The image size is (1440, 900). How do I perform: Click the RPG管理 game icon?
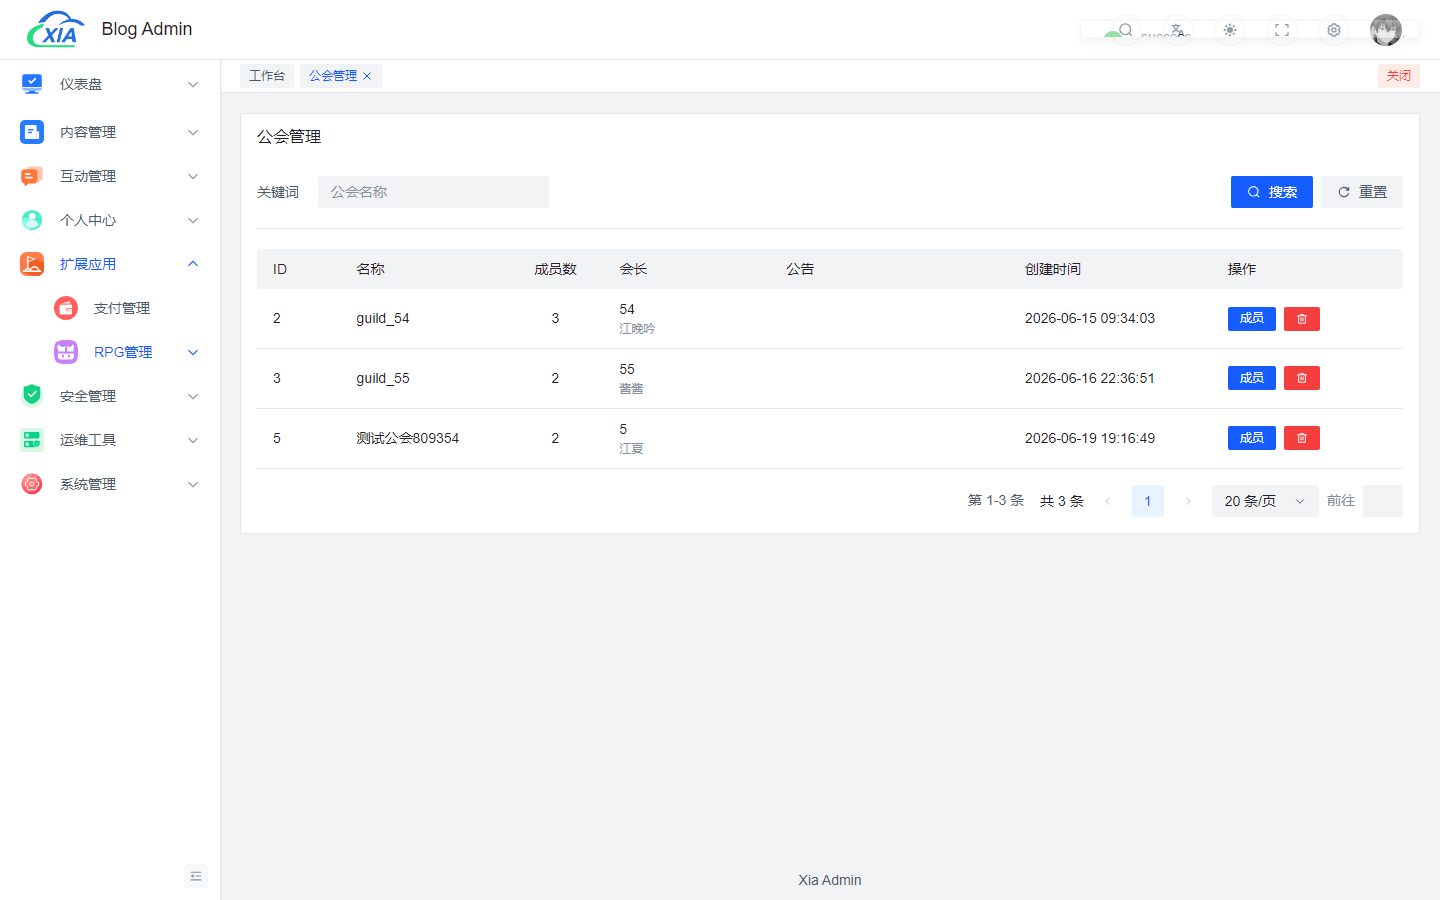[66, 352]
